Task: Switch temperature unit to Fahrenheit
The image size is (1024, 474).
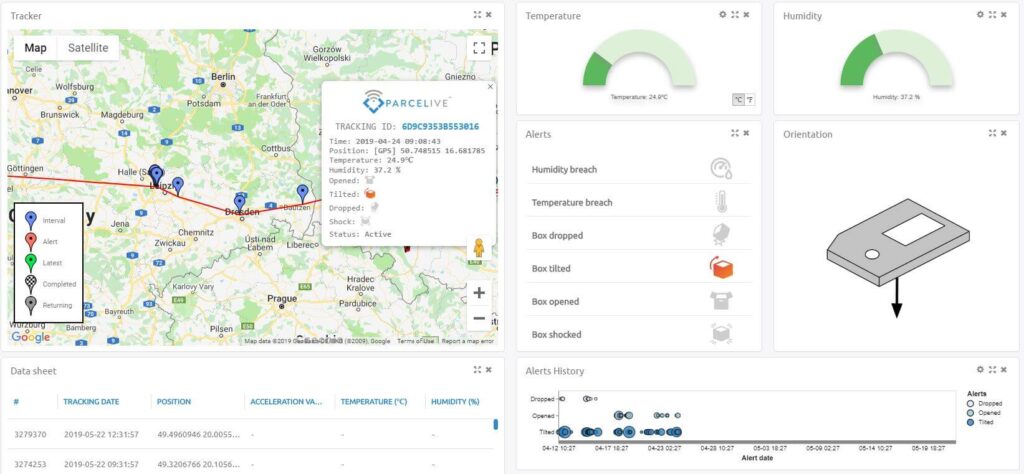Action: click(x=750, y=99)
